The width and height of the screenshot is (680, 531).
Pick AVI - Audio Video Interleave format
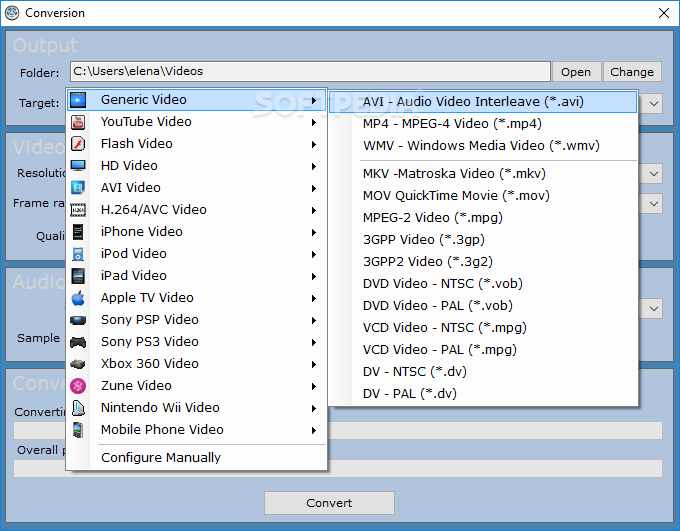point(483,102)
